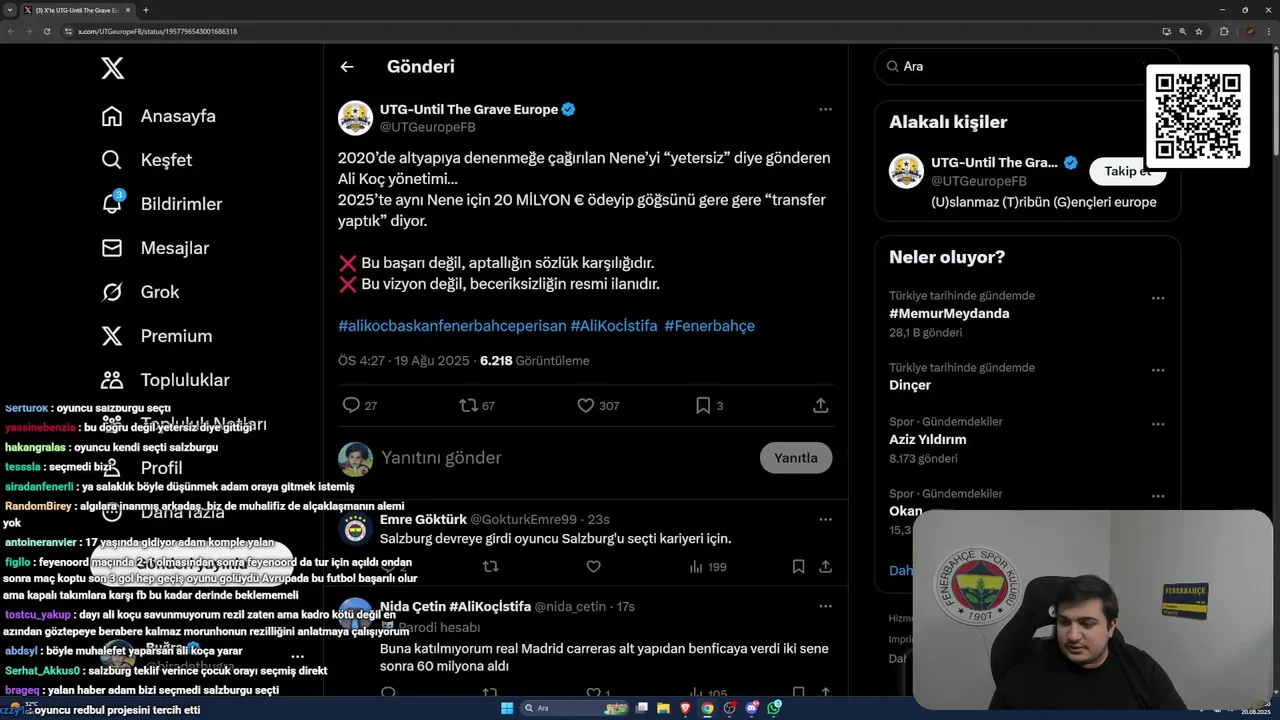Open the options menu for #MemurMeydanda trend
Image resolution: width=1280 pixels, height=720 pixels.
click(x=1158, y=298)
